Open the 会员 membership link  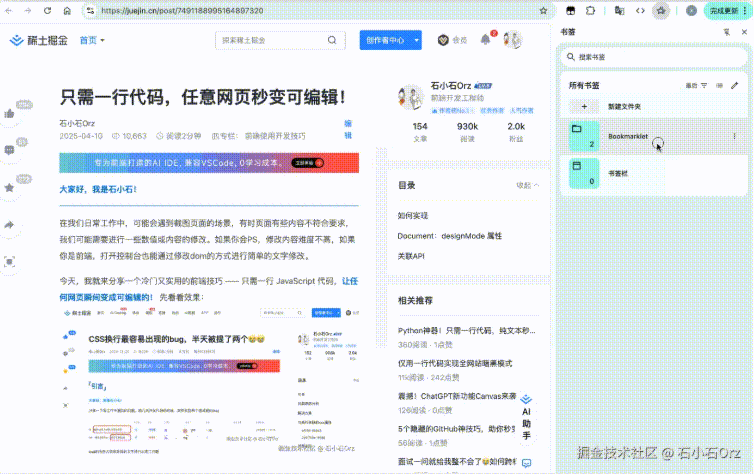point(452,40)
